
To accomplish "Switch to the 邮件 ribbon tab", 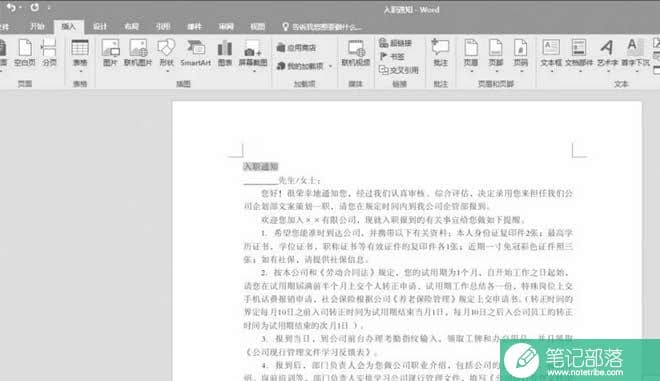I will tap(194, 27).
